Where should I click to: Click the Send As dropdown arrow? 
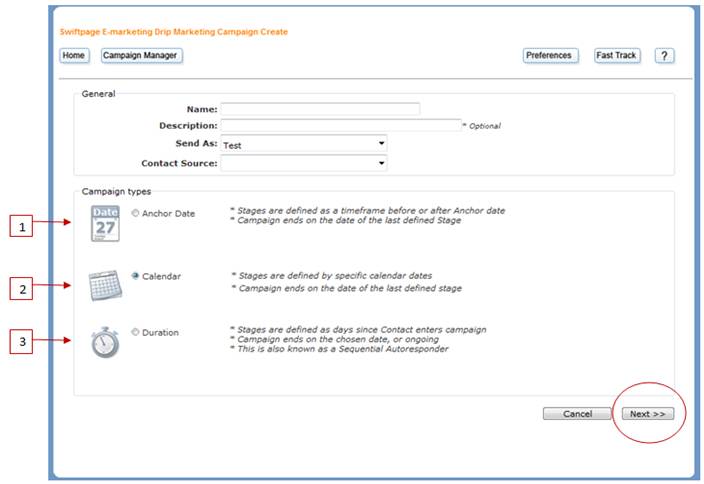point(381,144)
